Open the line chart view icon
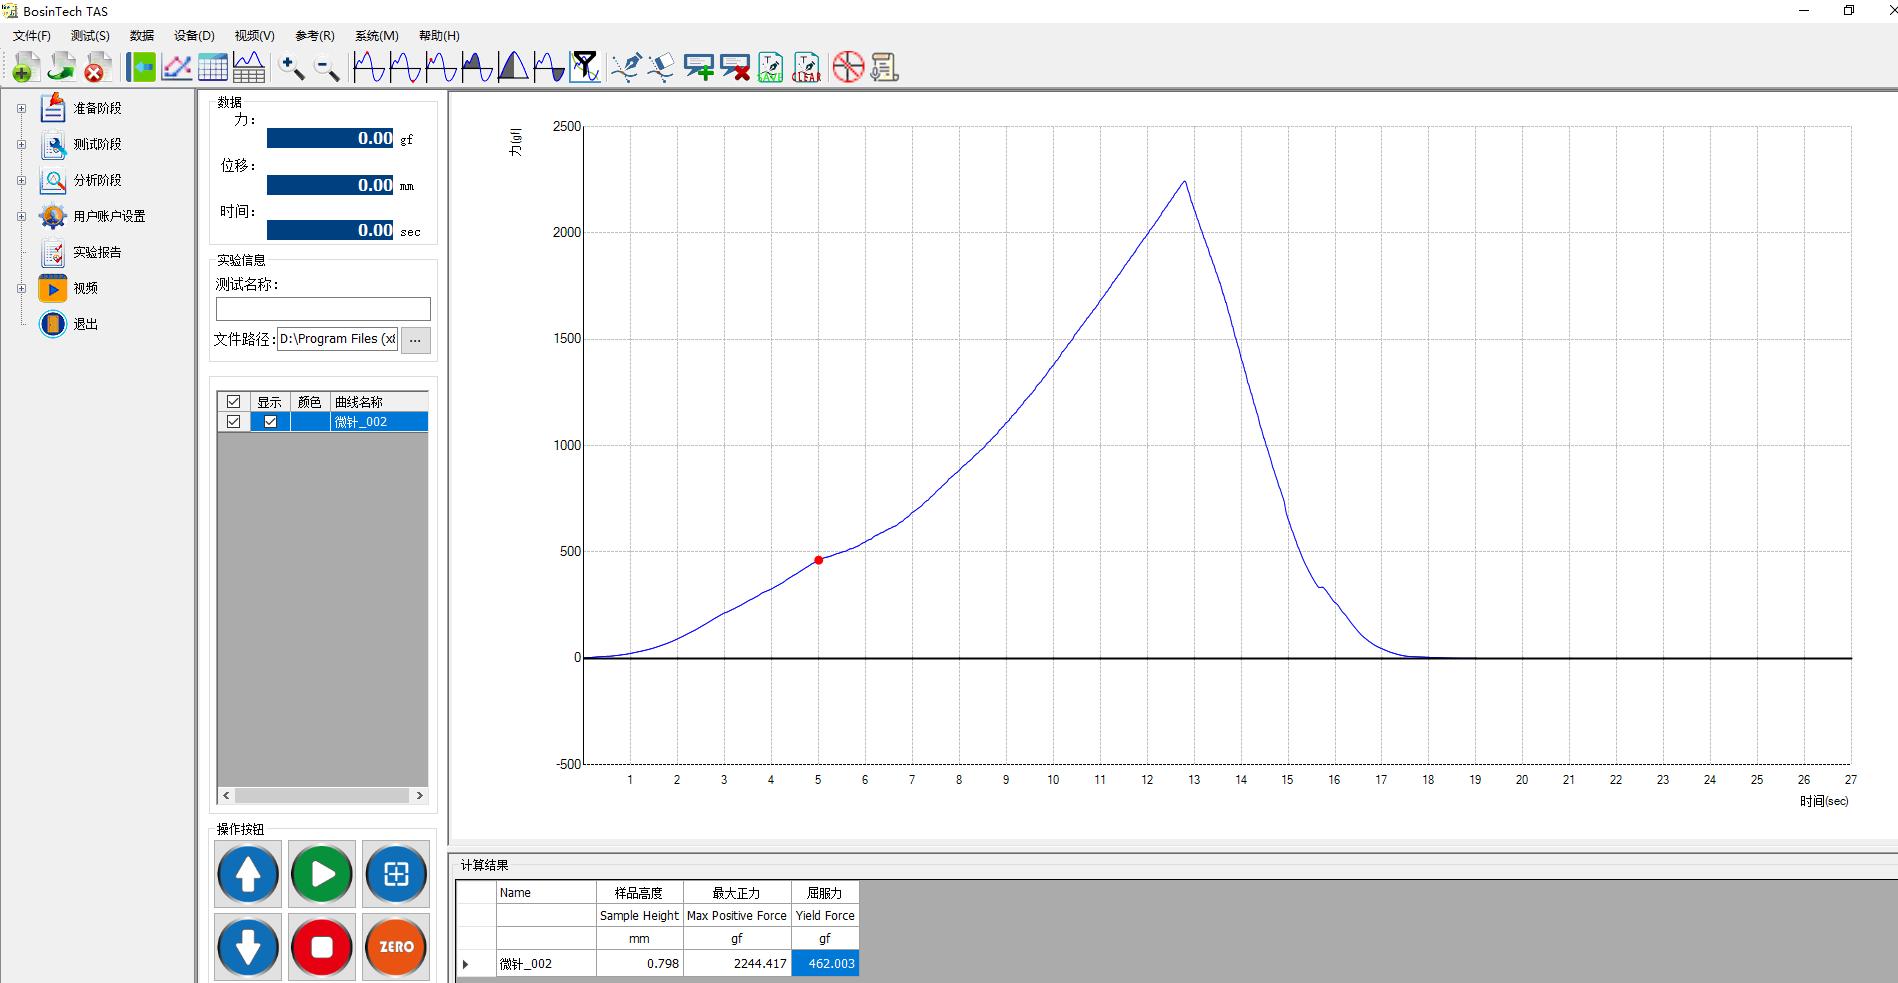Screen dimensions: 1898x983 pyautogui.click(x=177, y=67)
